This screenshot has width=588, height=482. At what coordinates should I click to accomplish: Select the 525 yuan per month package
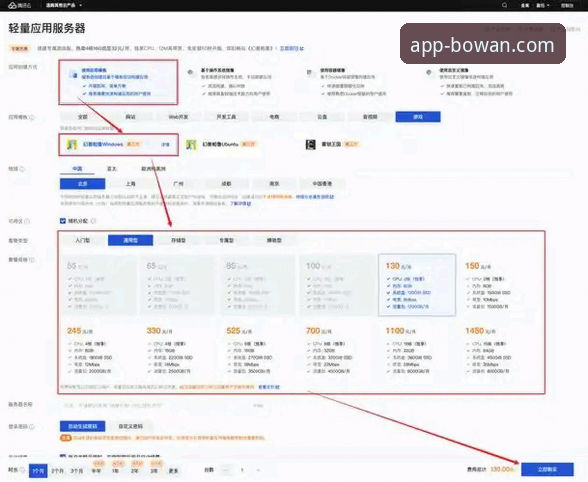[x=258, y=351]
